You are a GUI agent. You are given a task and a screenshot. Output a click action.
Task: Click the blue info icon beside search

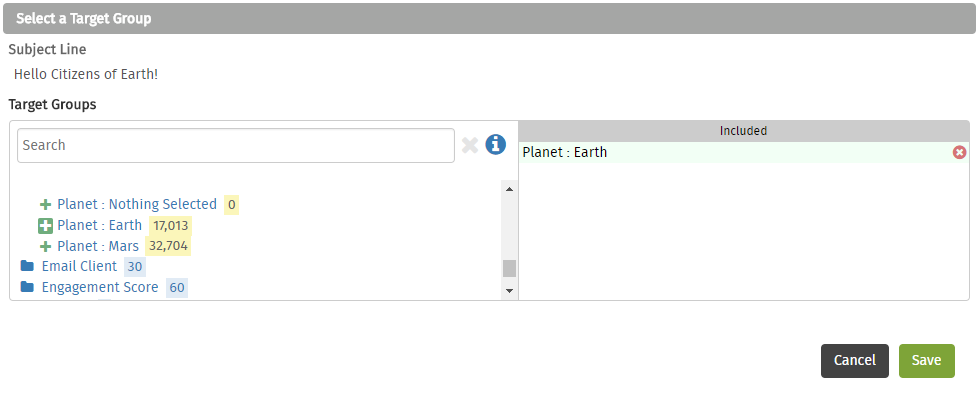(x=496, y=145)
